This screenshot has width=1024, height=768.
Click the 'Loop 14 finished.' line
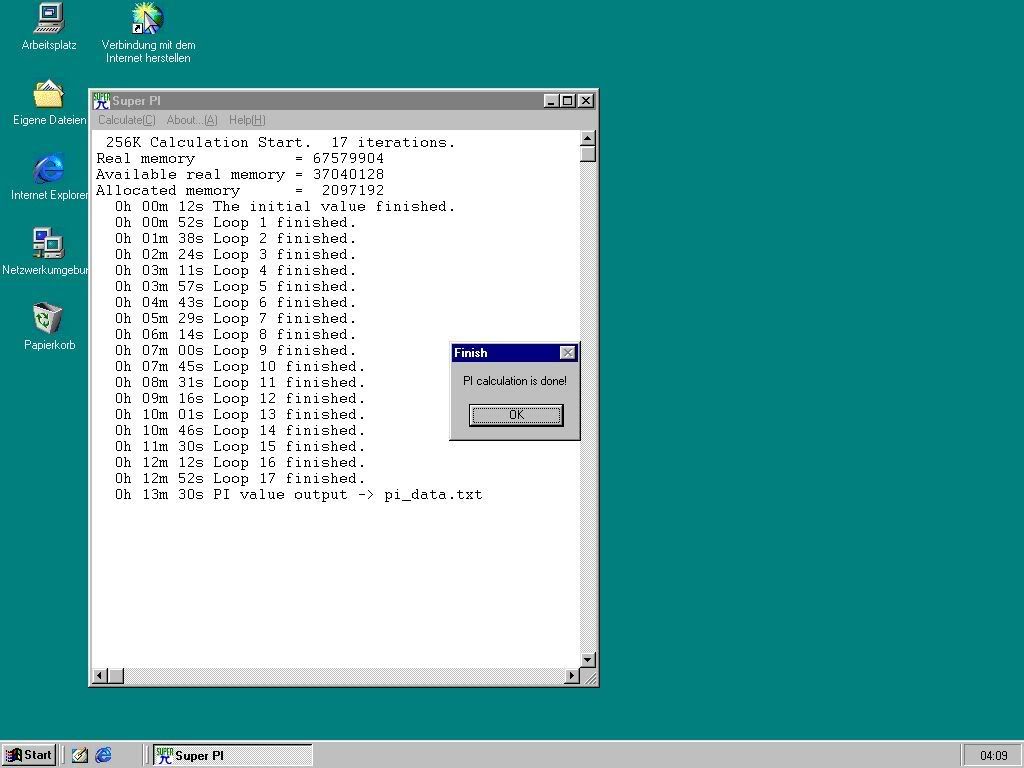pos(240,430)
